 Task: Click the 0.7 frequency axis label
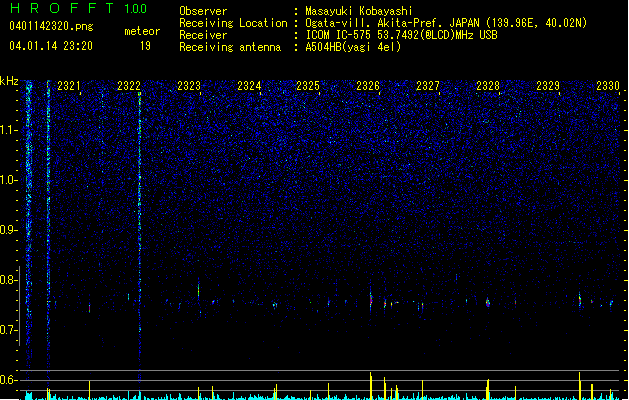pyautogui.click(x=9, y=330)
